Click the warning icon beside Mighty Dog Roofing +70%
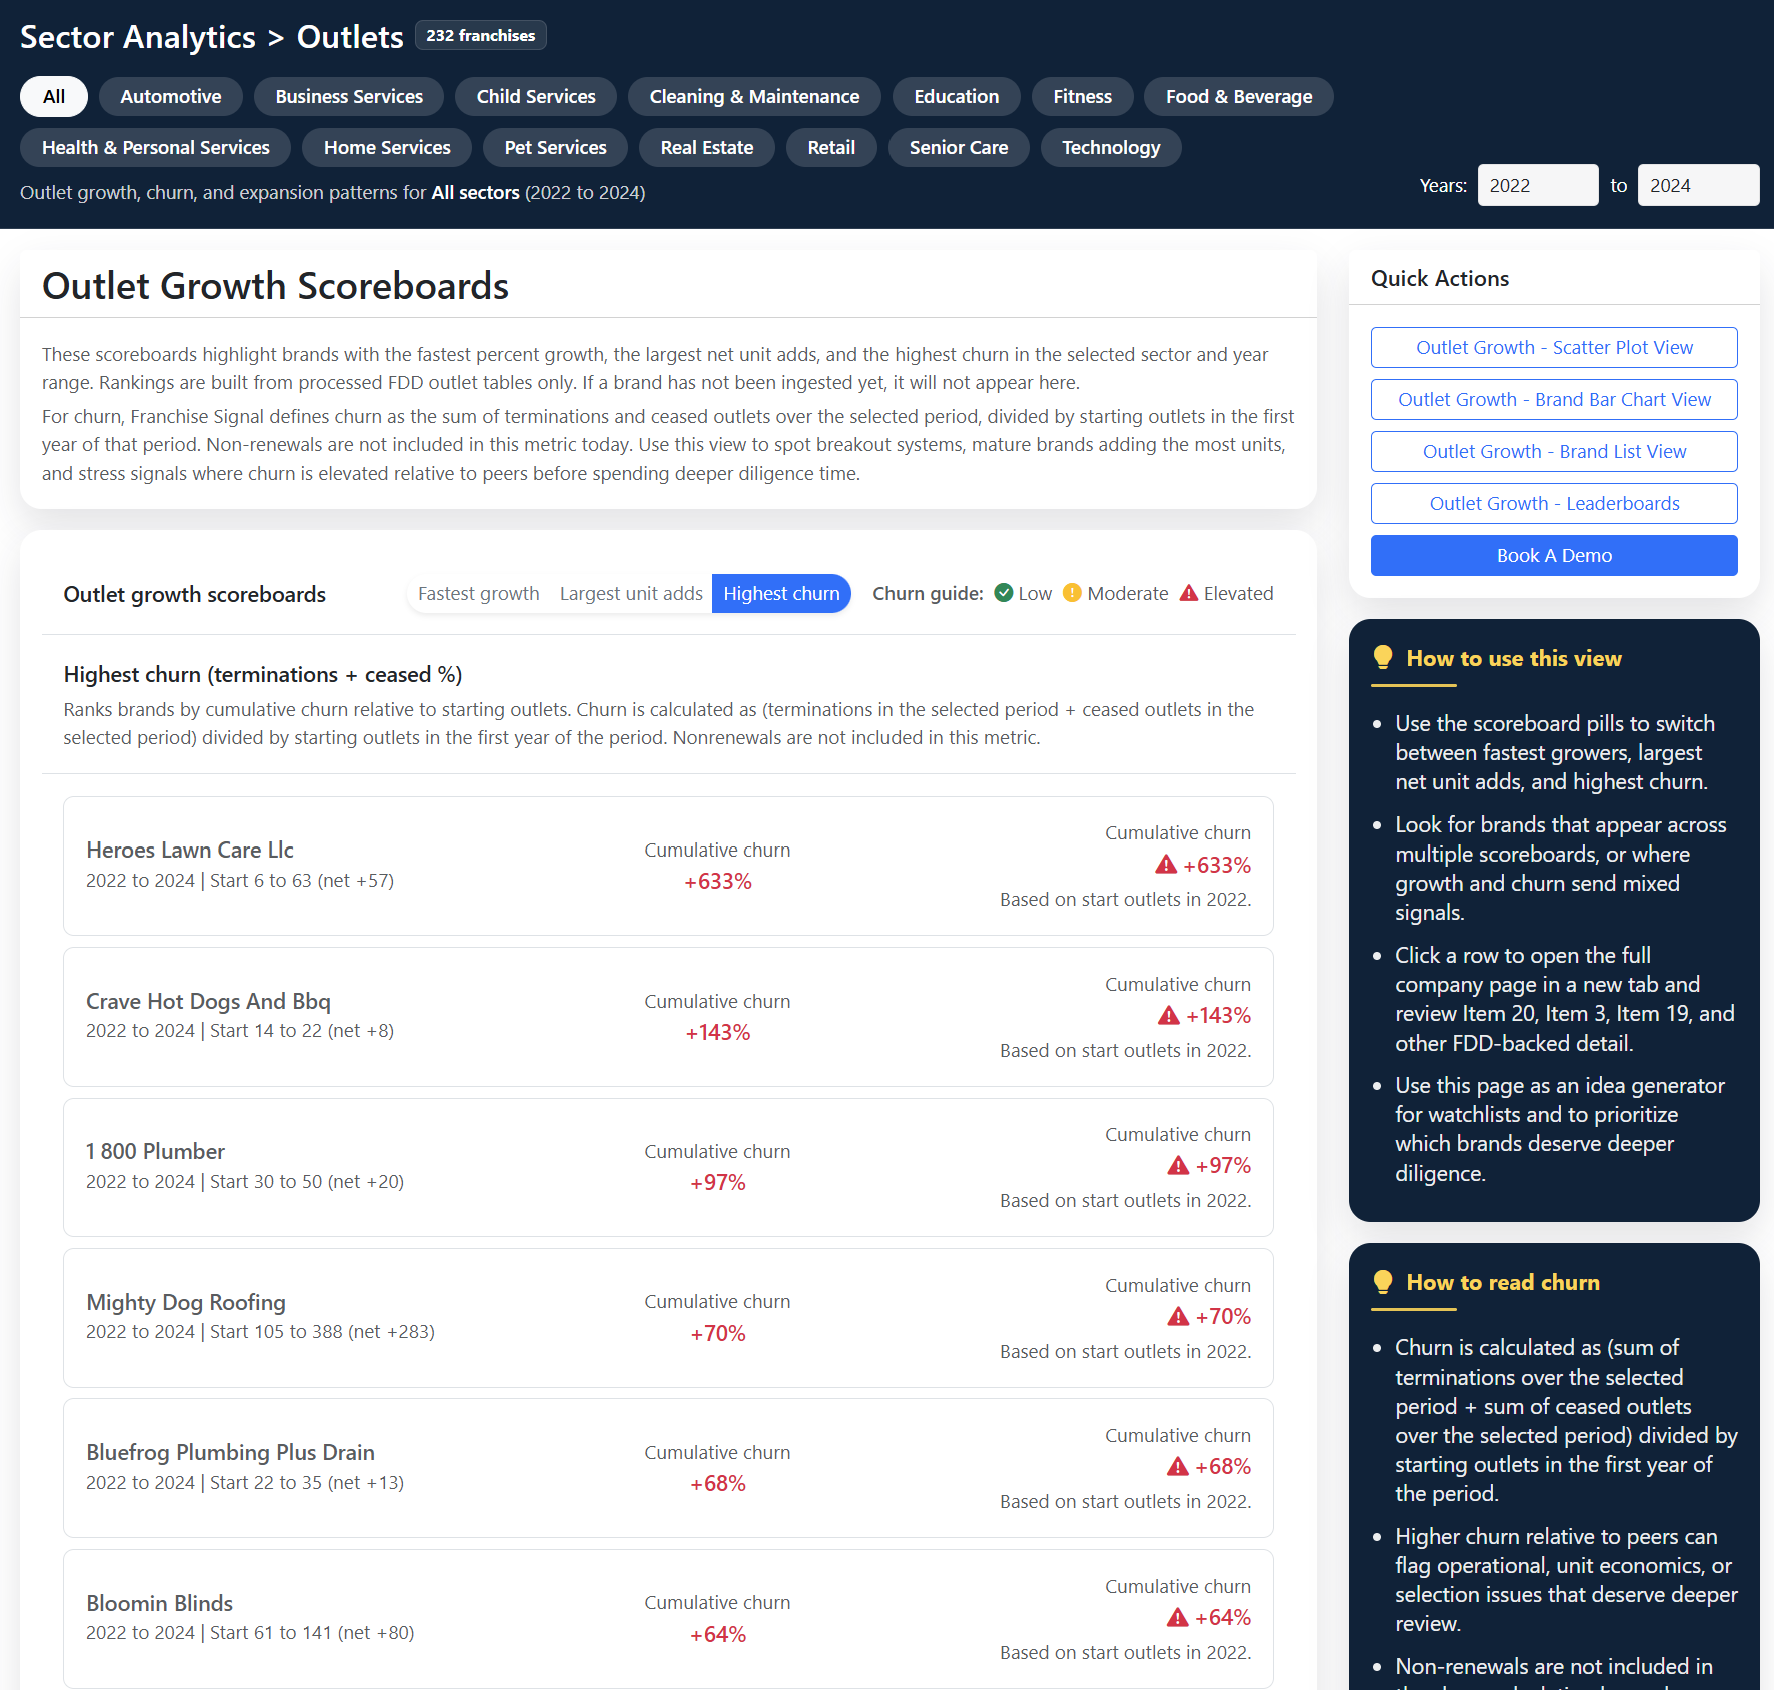 (x=1179, y=1317)
